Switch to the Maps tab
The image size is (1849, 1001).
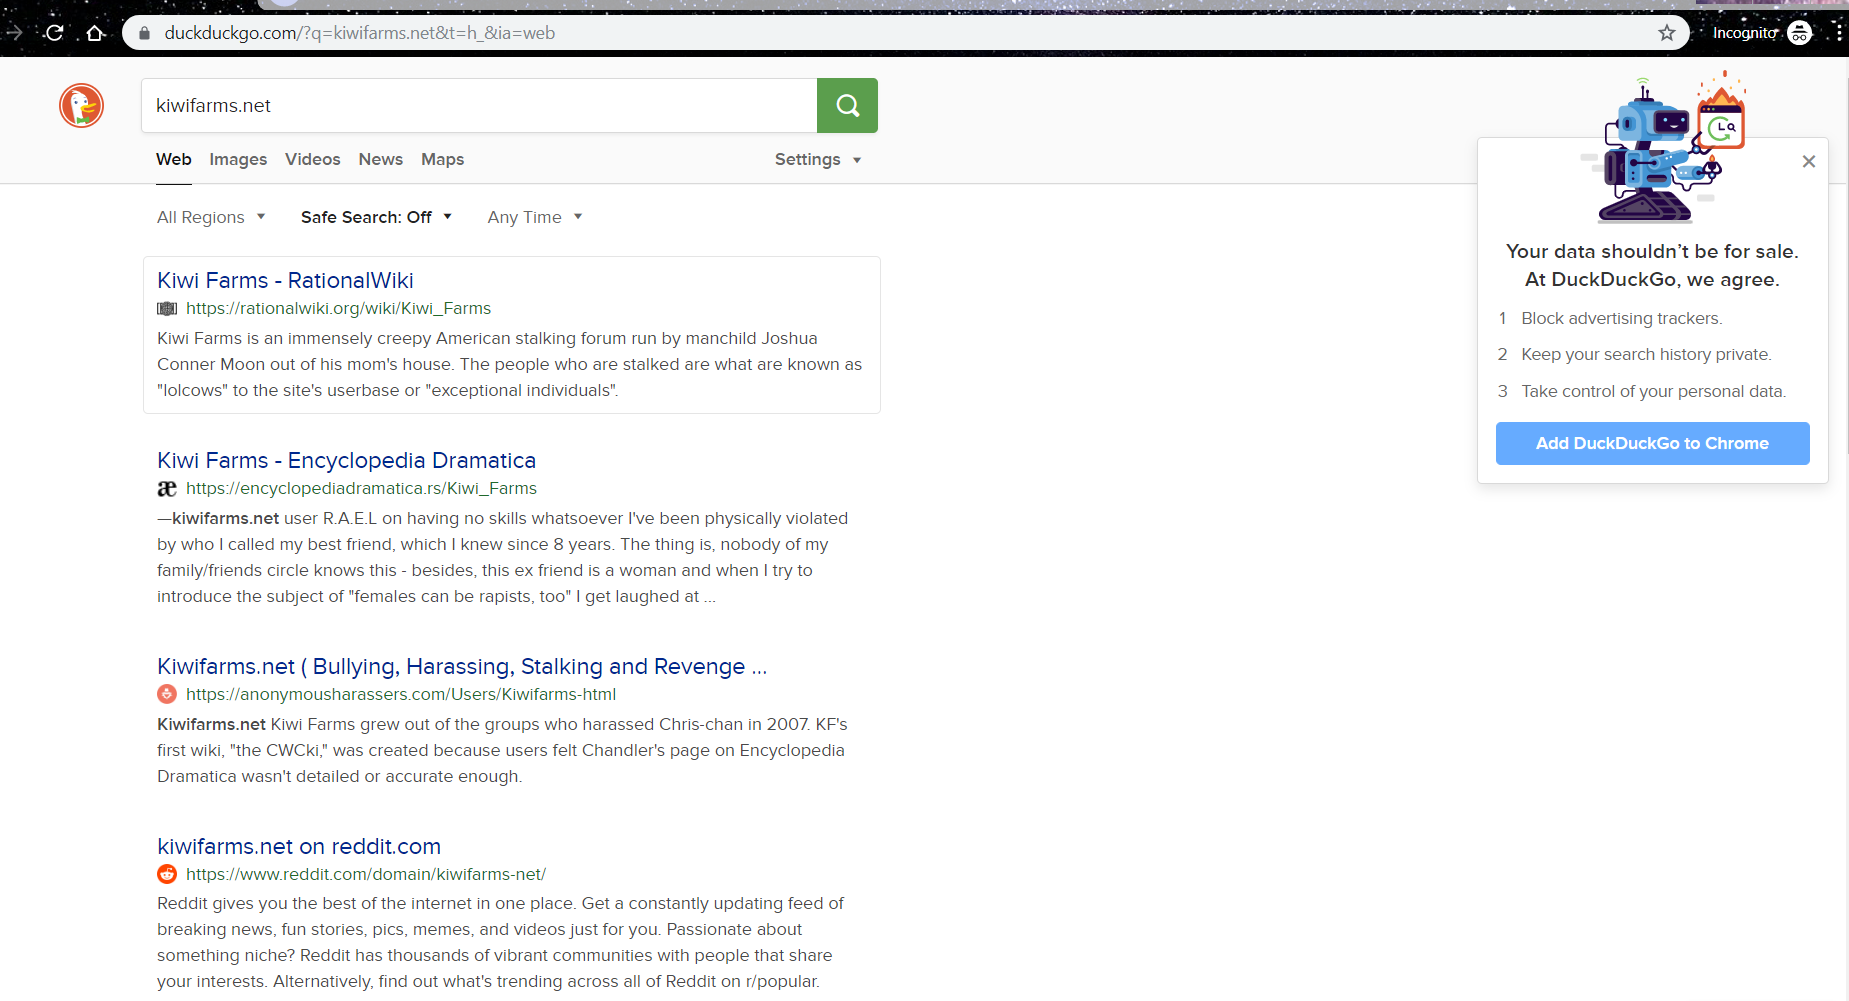click(x=443, y=159)
